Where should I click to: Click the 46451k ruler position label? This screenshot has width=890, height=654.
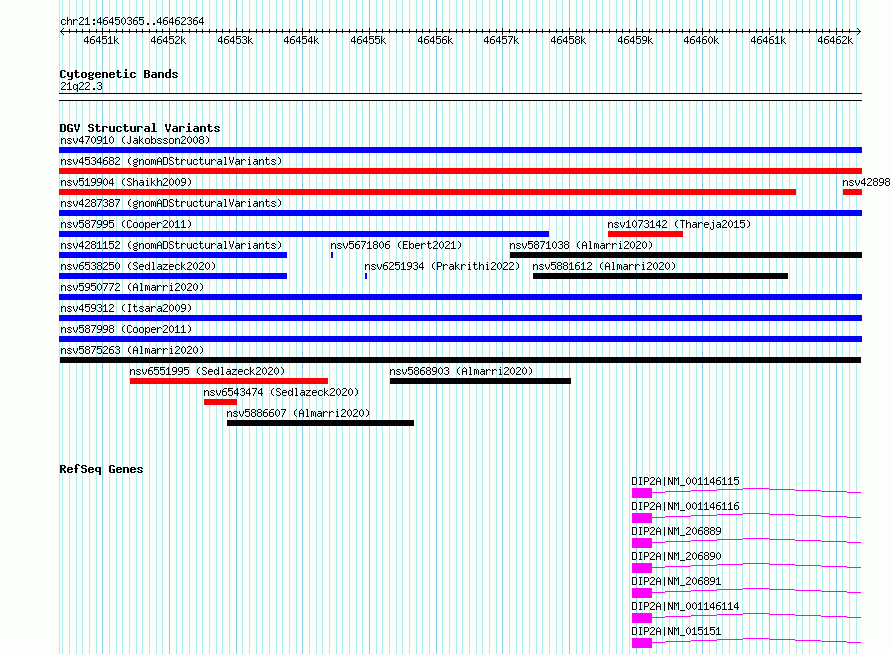pyautogui.click(x=101, y=40)
